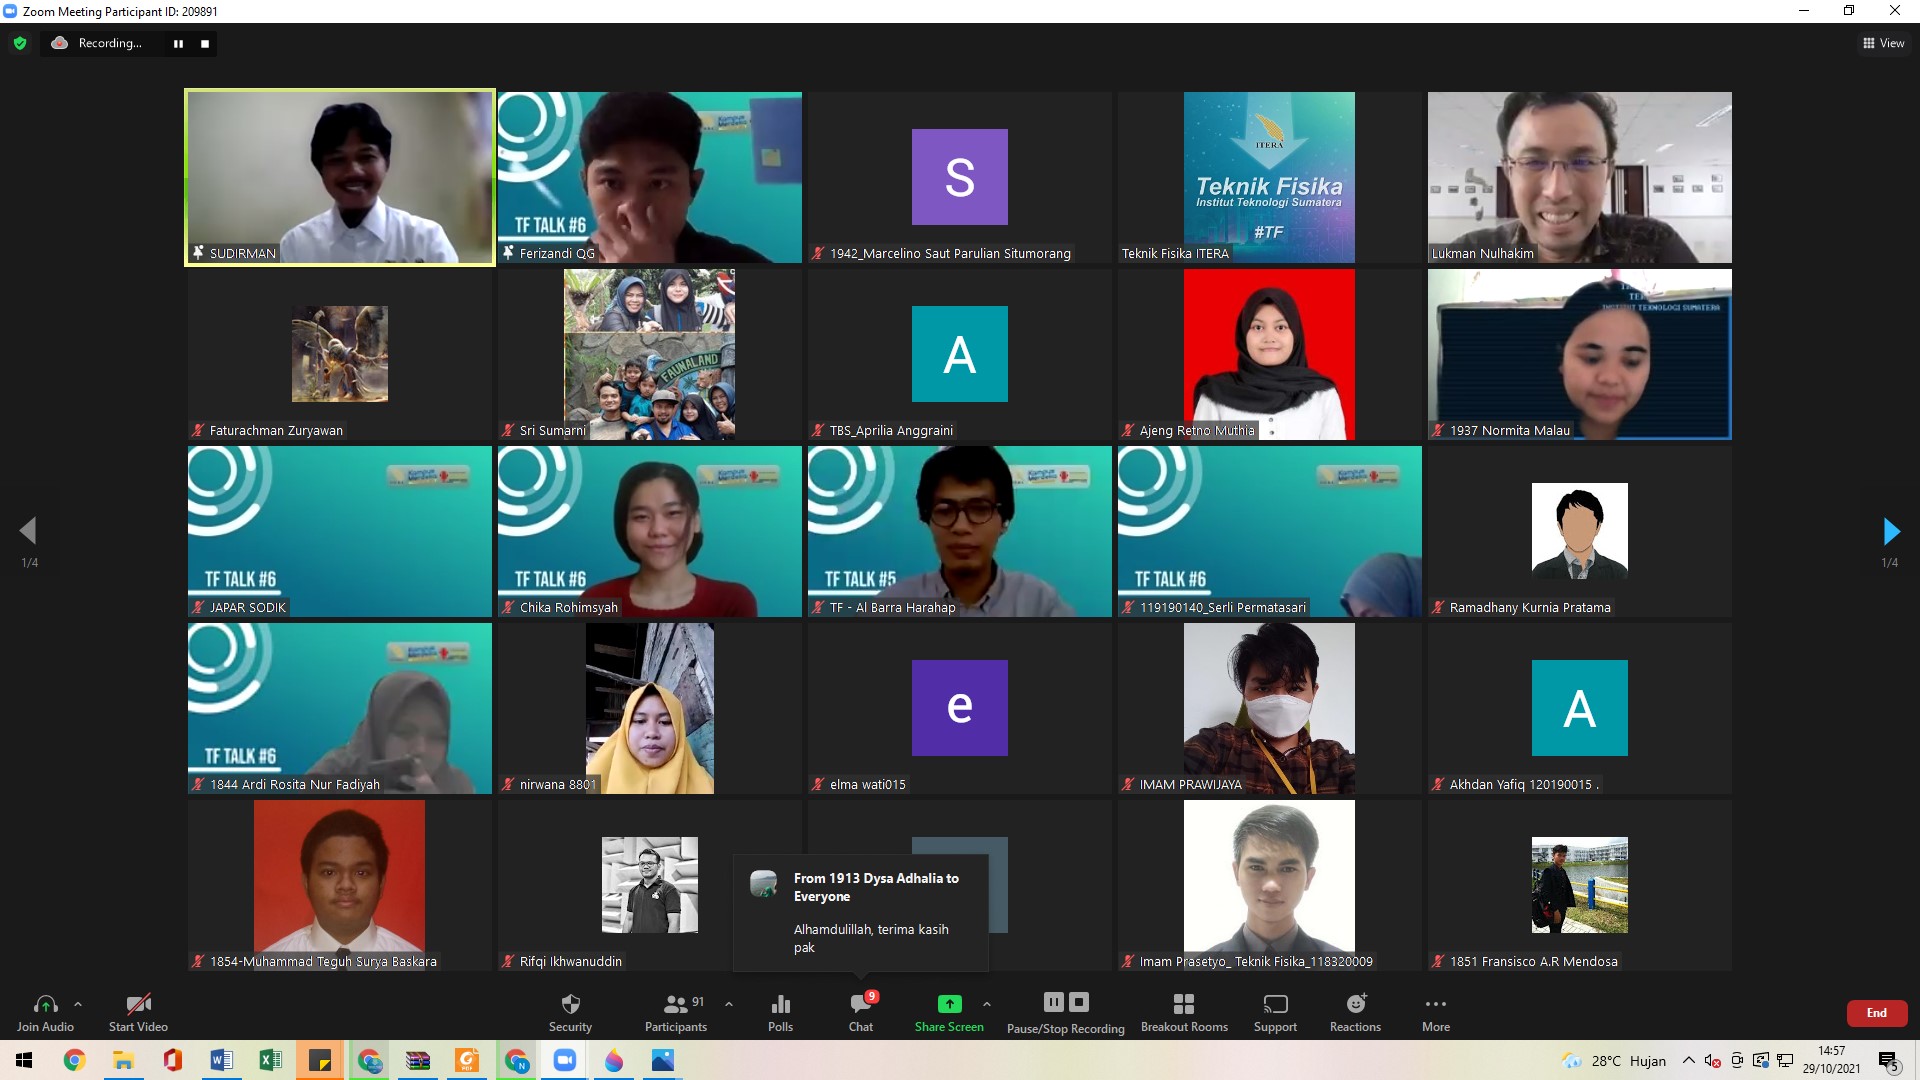The width and height of the screenshot is (1920, 1080).
Task: Click the green Share Screen button
Action: [x=949, y=1012]
